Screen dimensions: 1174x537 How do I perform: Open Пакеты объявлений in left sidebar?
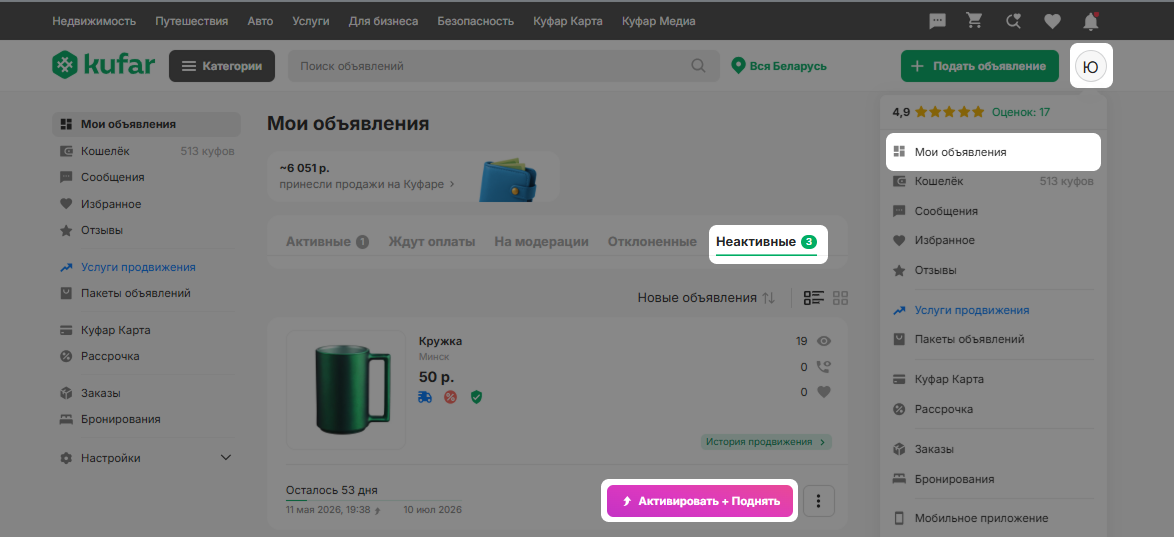click(147, 293)
